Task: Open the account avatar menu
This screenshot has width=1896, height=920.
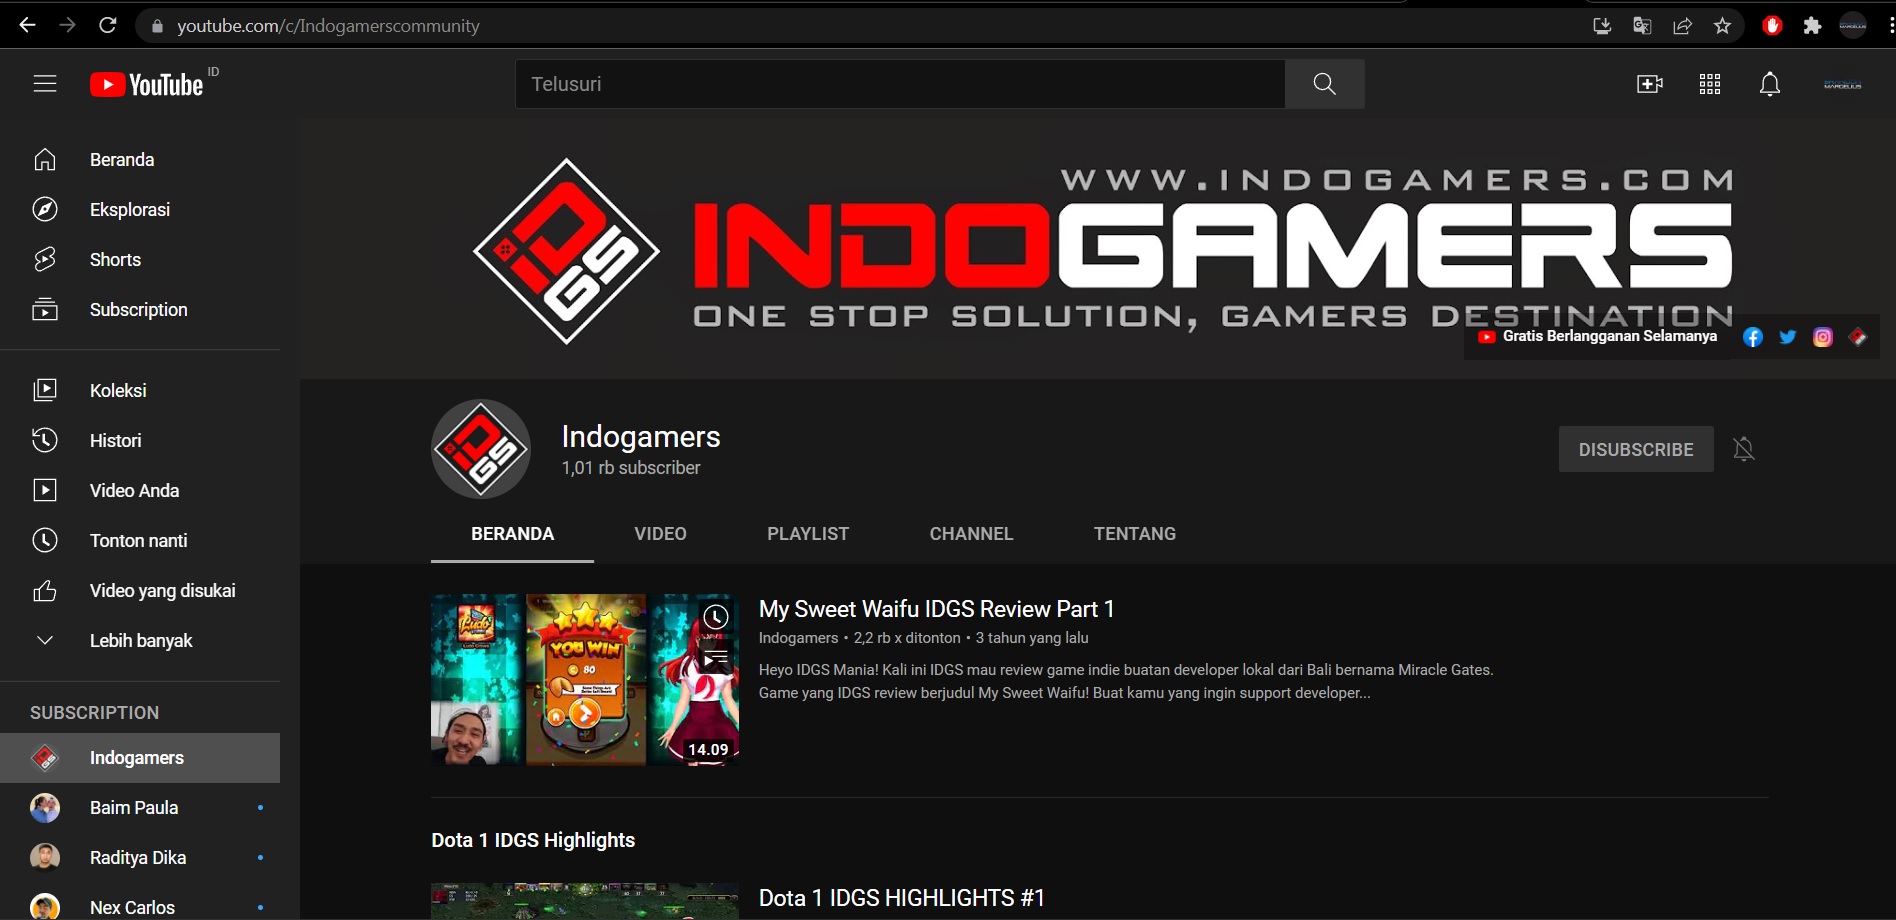Action: click(x=1842, y=85)
